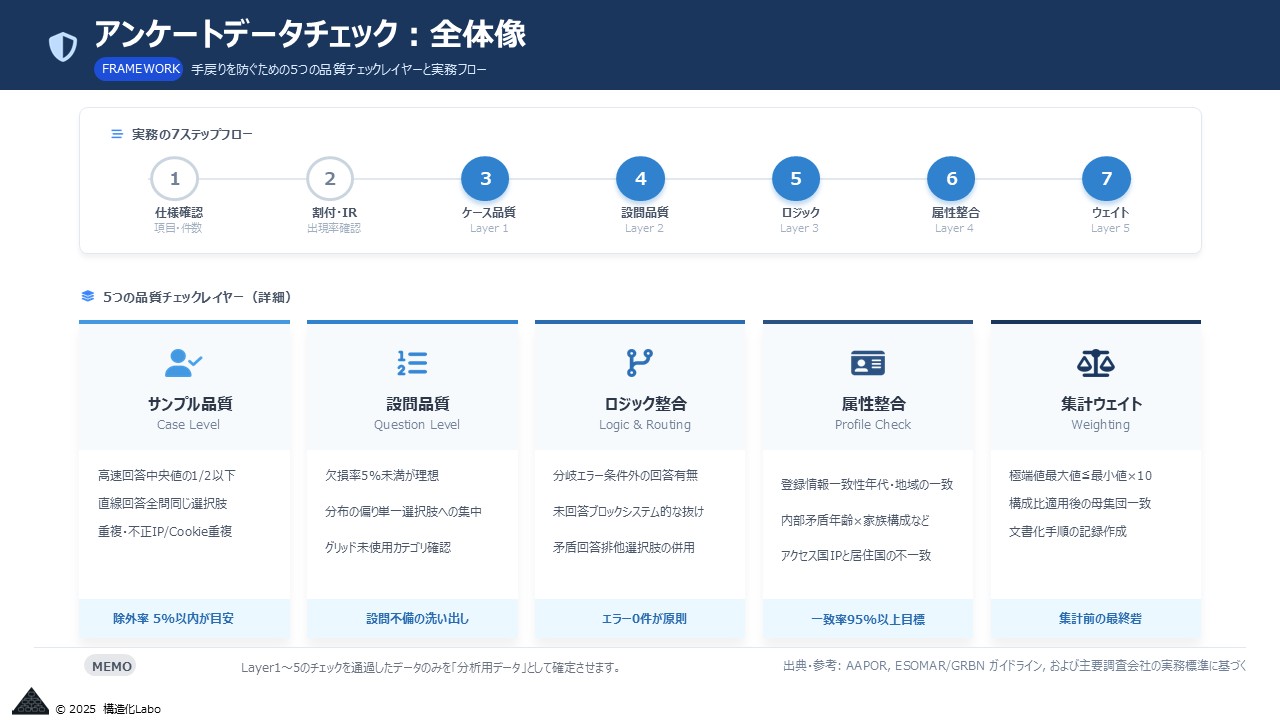Viewport: 1280px width, 720px height.
Task: Click the FRAMEWORK badge
Action: pyautogui.click(x=139, y=69)
